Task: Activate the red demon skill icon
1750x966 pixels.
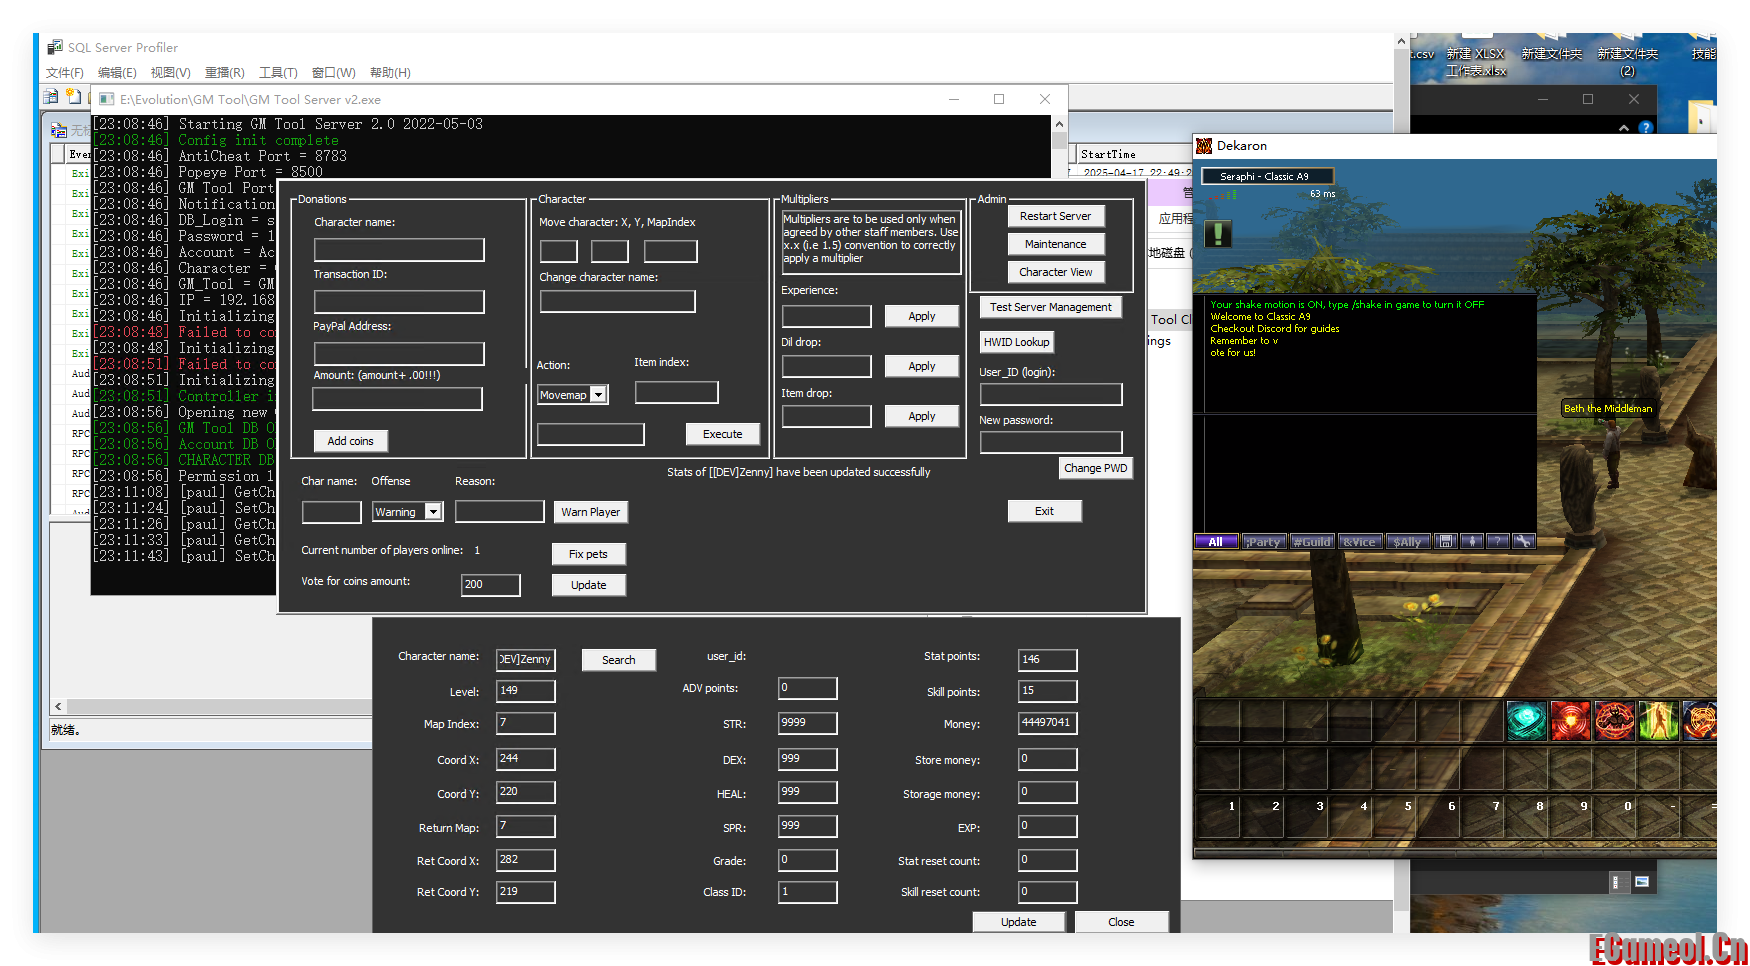Action: tap(1614, 720)
